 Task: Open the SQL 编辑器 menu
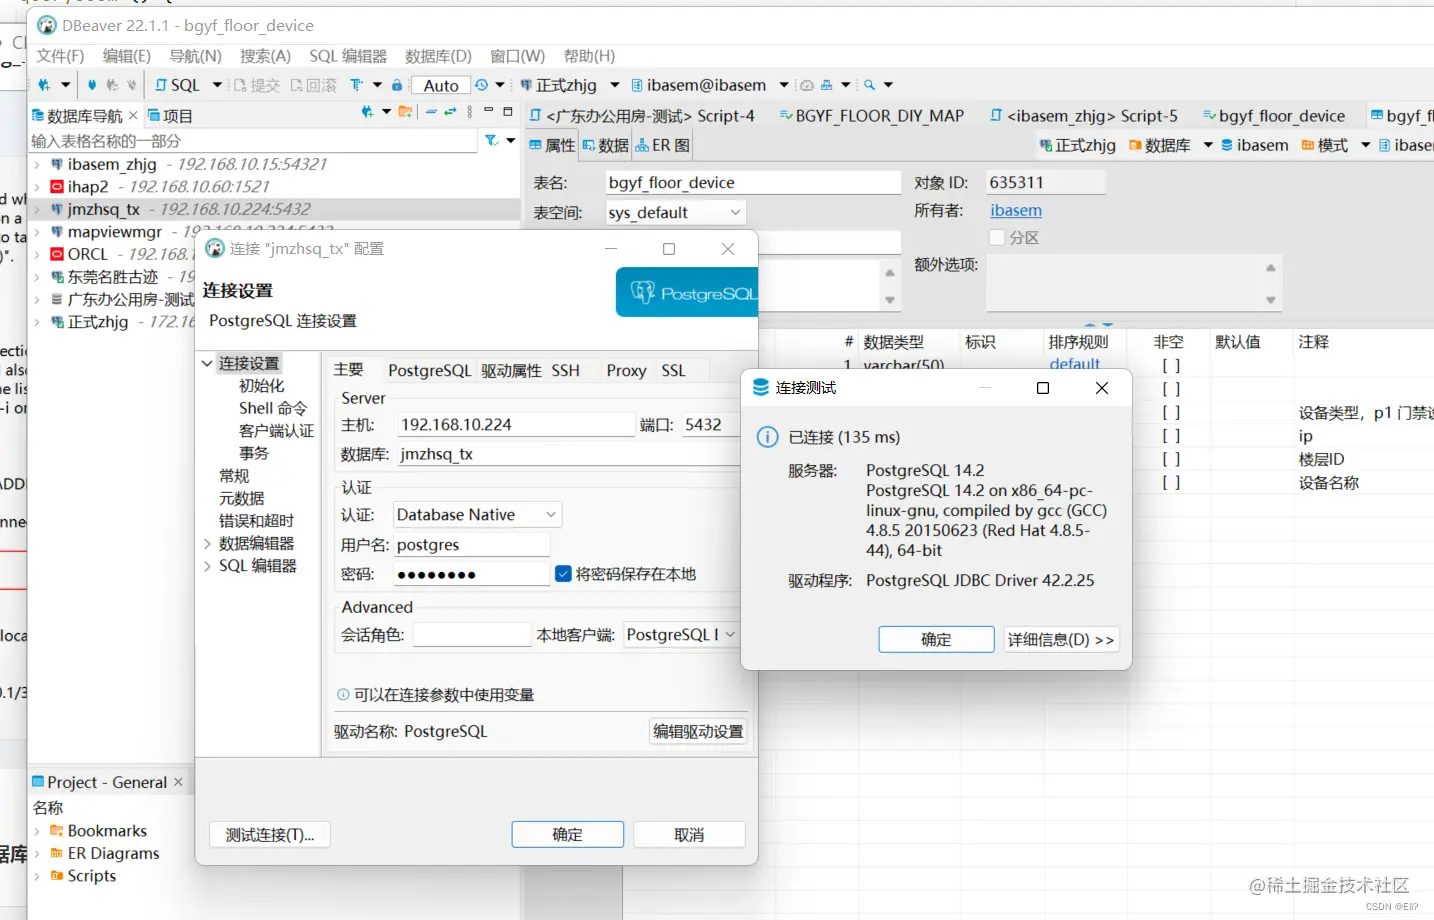(348, 56)
